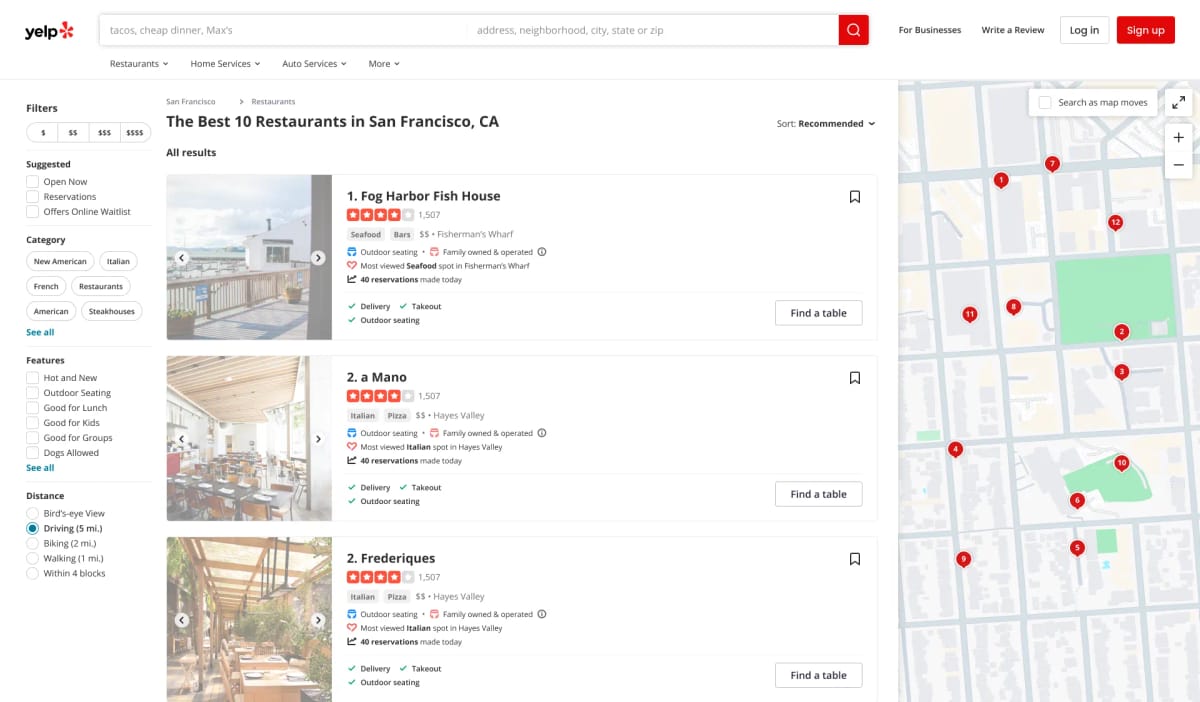Show next photo for a Mano

[x=318, y=439]
